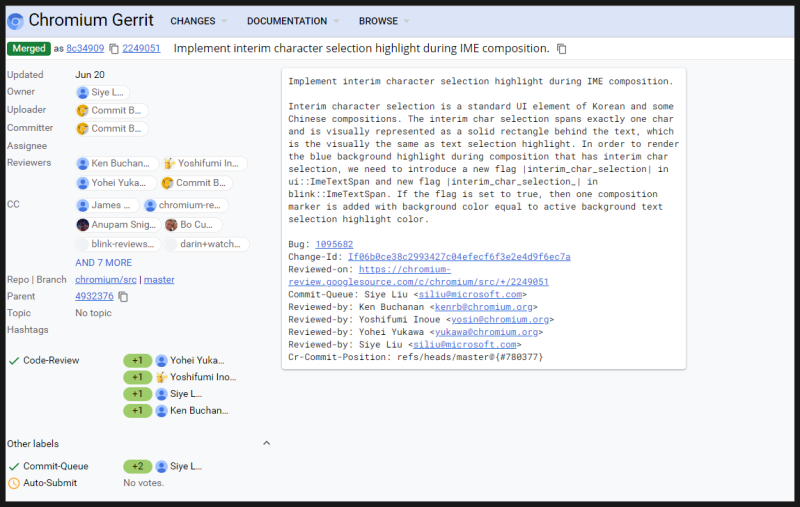Click the master branch link
The width and height of the screenshot is (800, 507).
(x=159, y=280)
